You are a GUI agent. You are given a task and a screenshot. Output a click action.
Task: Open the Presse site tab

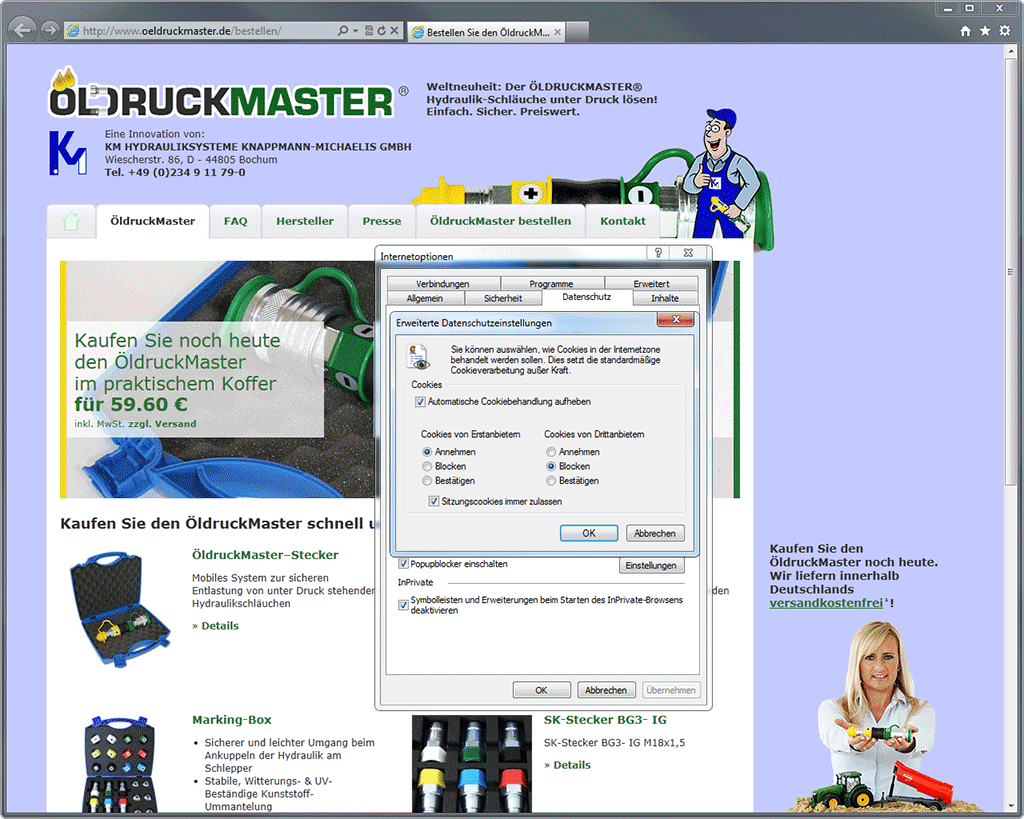382,221
